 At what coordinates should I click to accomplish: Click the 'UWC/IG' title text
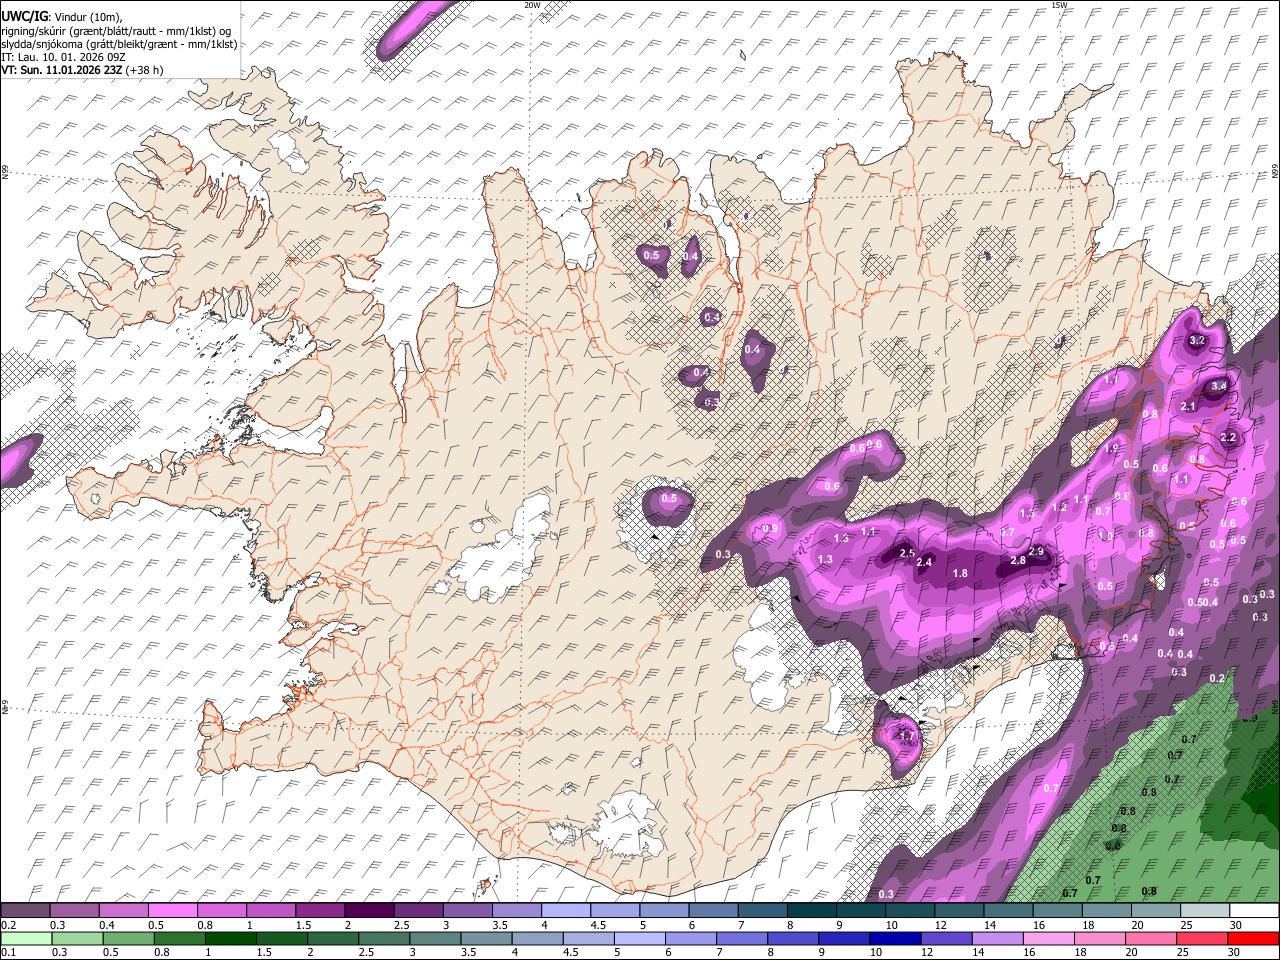point(24,17)
